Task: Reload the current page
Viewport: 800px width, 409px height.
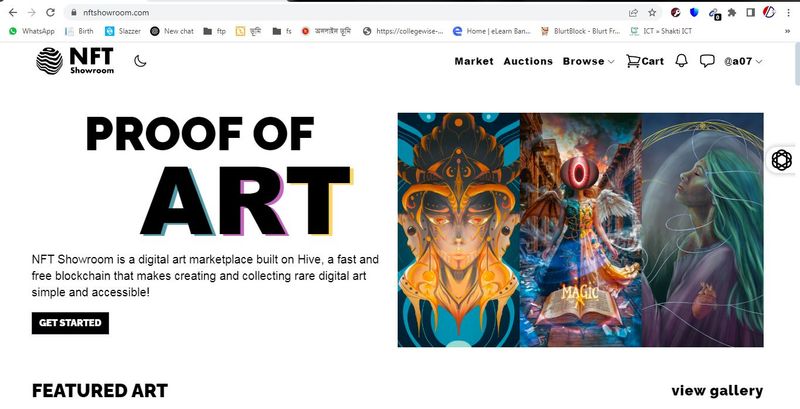Action: 50,12
